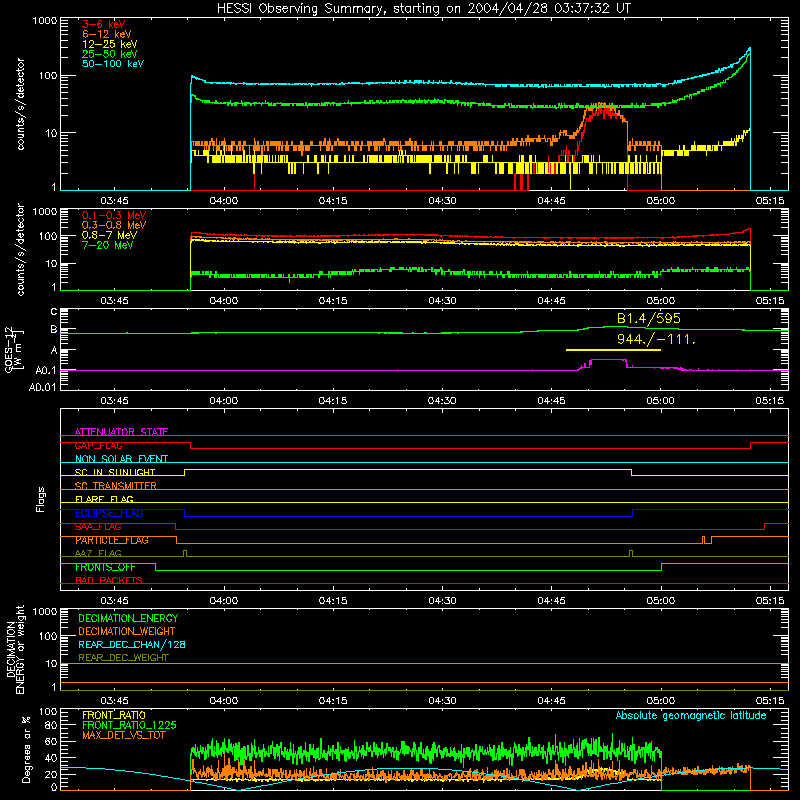Select the 12-25 keV legend label

pyautogui.click(x=109, y=44)
